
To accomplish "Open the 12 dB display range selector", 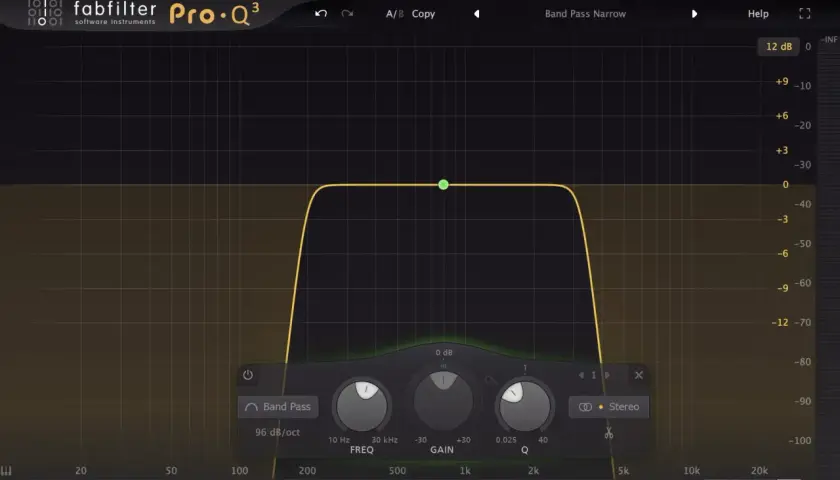I will (778, 47).
